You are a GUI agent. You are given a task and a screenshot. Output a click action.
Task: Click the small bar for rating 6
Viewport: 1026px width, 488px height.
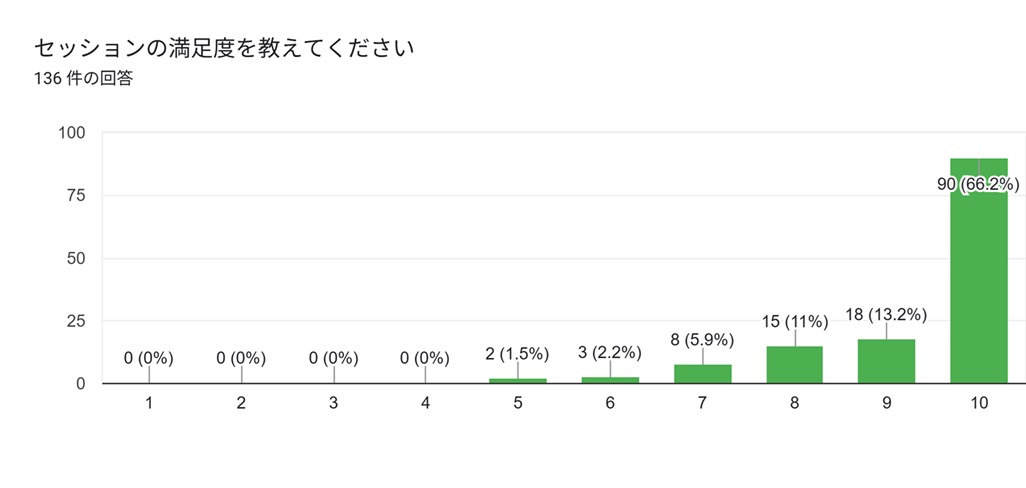(610, 380)
